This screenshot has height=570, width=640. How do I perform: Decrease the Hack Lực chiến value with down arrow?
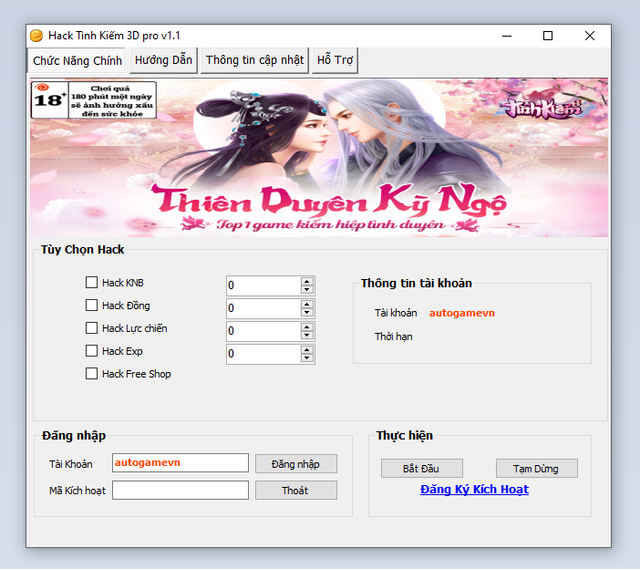[307, 335]
